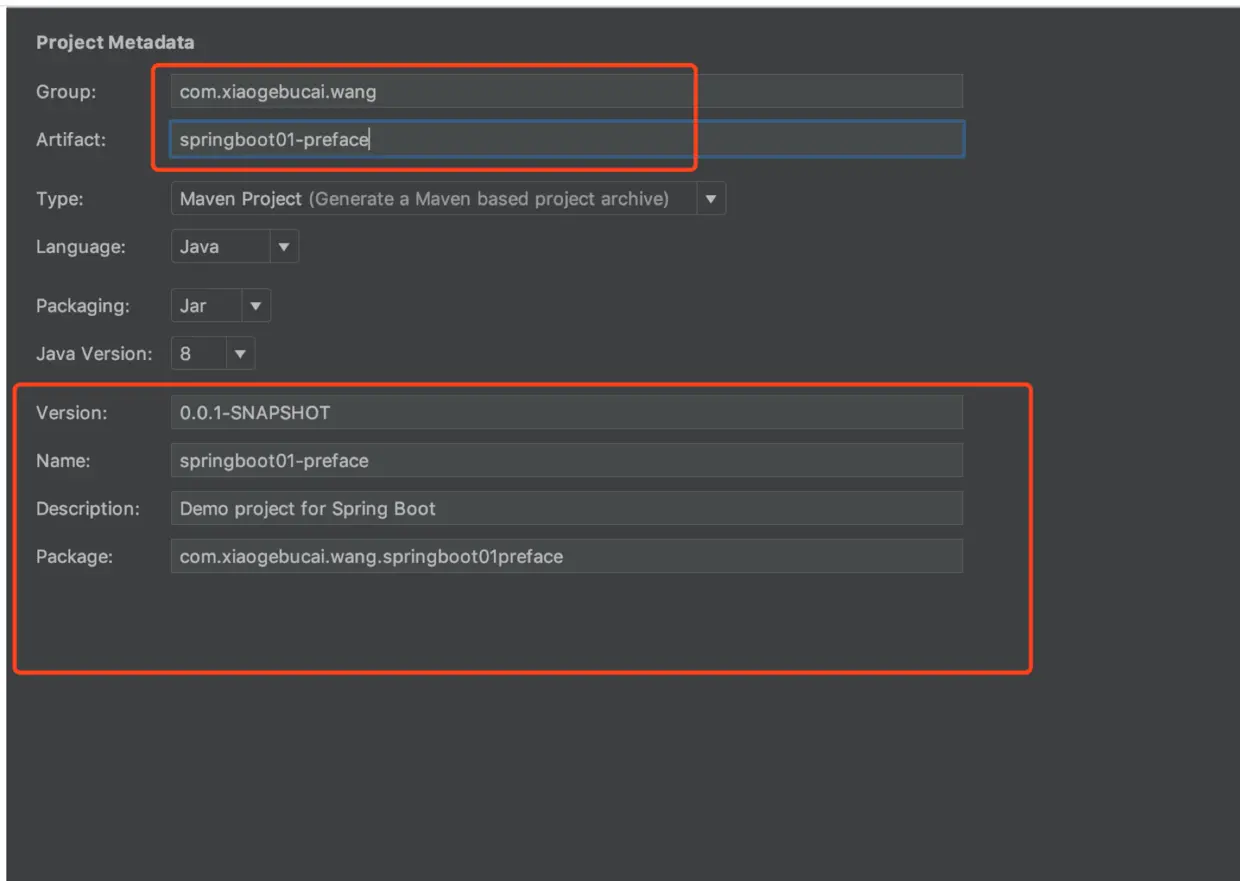Screen dimensions: 1240x881
Task: Click the Type dropdown arrow button
Action: (711, 199)
